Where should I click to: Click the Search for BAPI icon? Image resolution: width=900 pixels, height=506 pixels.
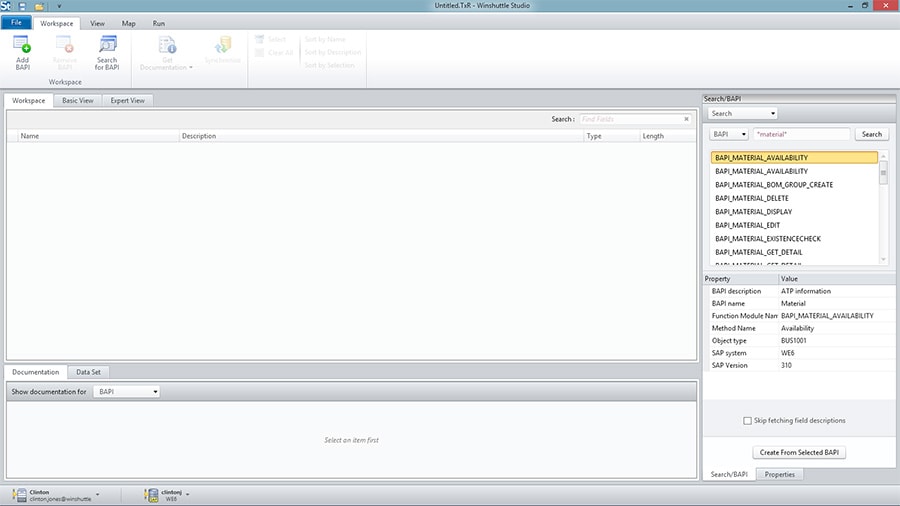pos(107,45)
